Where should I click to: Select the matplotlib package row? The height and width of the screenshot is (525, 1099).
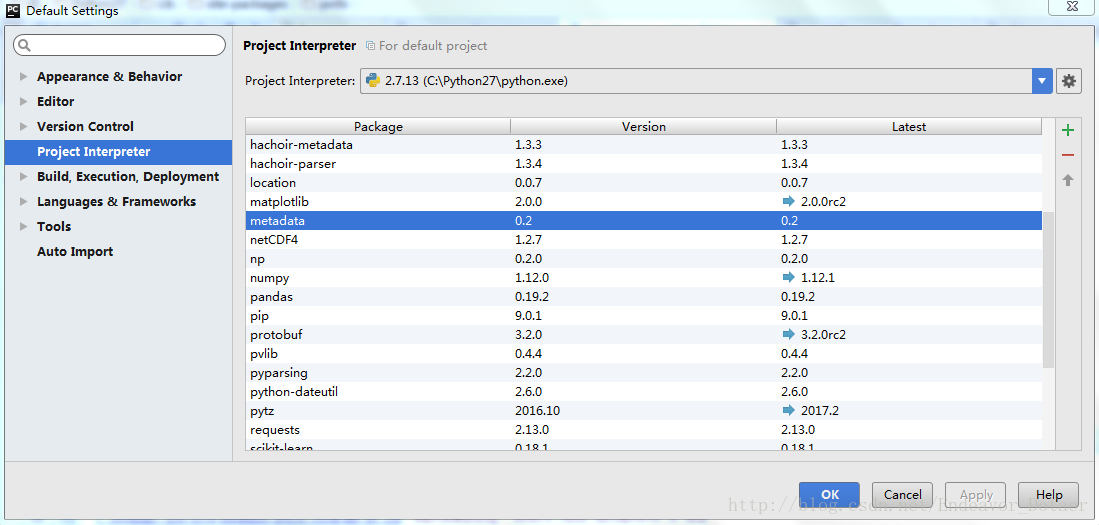pos(643,202)
